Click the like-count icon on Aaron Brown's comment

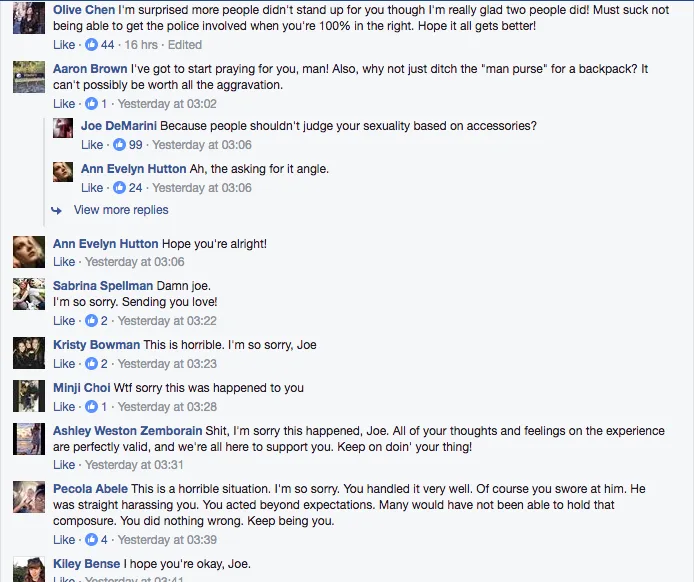coord(92,104)
